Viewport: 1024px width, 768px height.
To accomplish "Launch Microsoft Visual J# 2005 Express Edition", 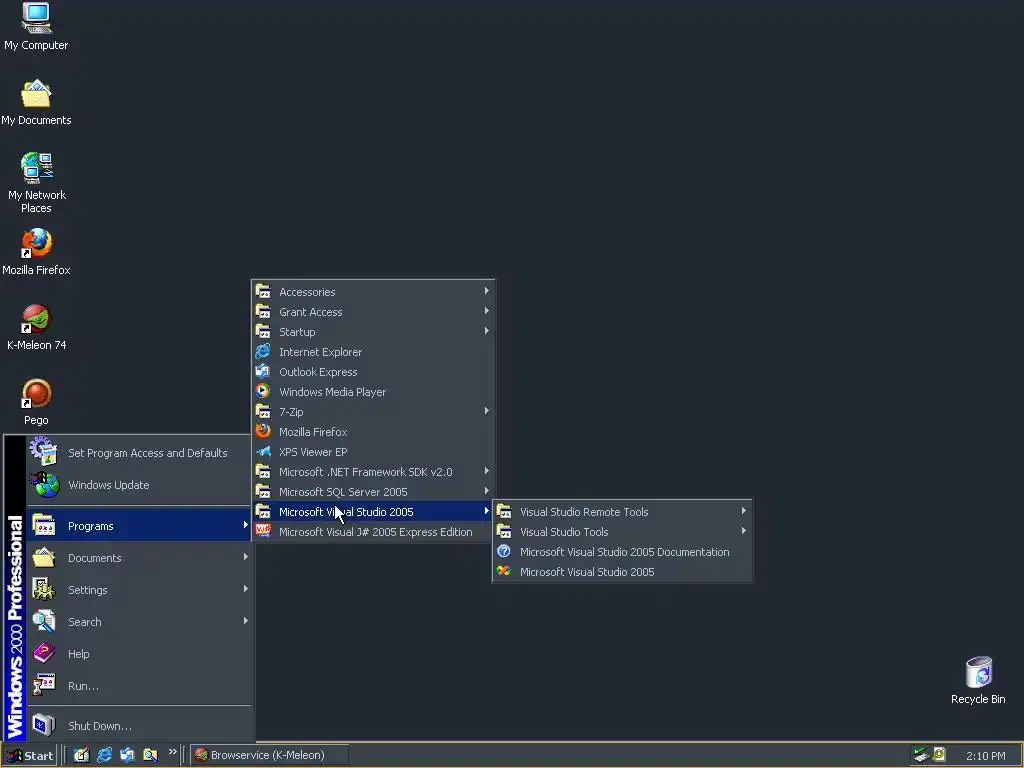I will pyautogui.click(x=373, y=532).
